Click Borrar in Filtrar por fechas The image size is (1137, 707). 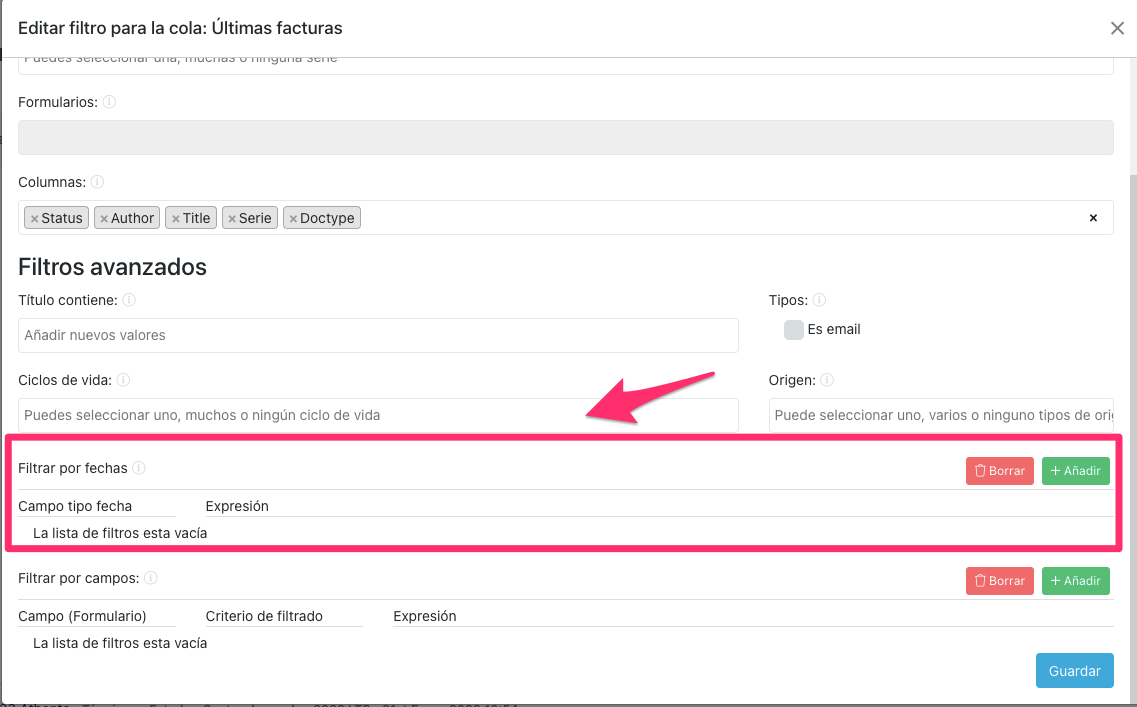[x=999, y=471]
